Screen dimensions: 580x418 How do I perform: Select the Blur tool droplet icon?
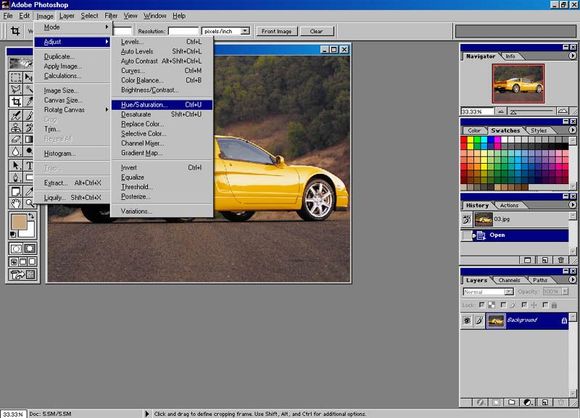tap(15, 151)
